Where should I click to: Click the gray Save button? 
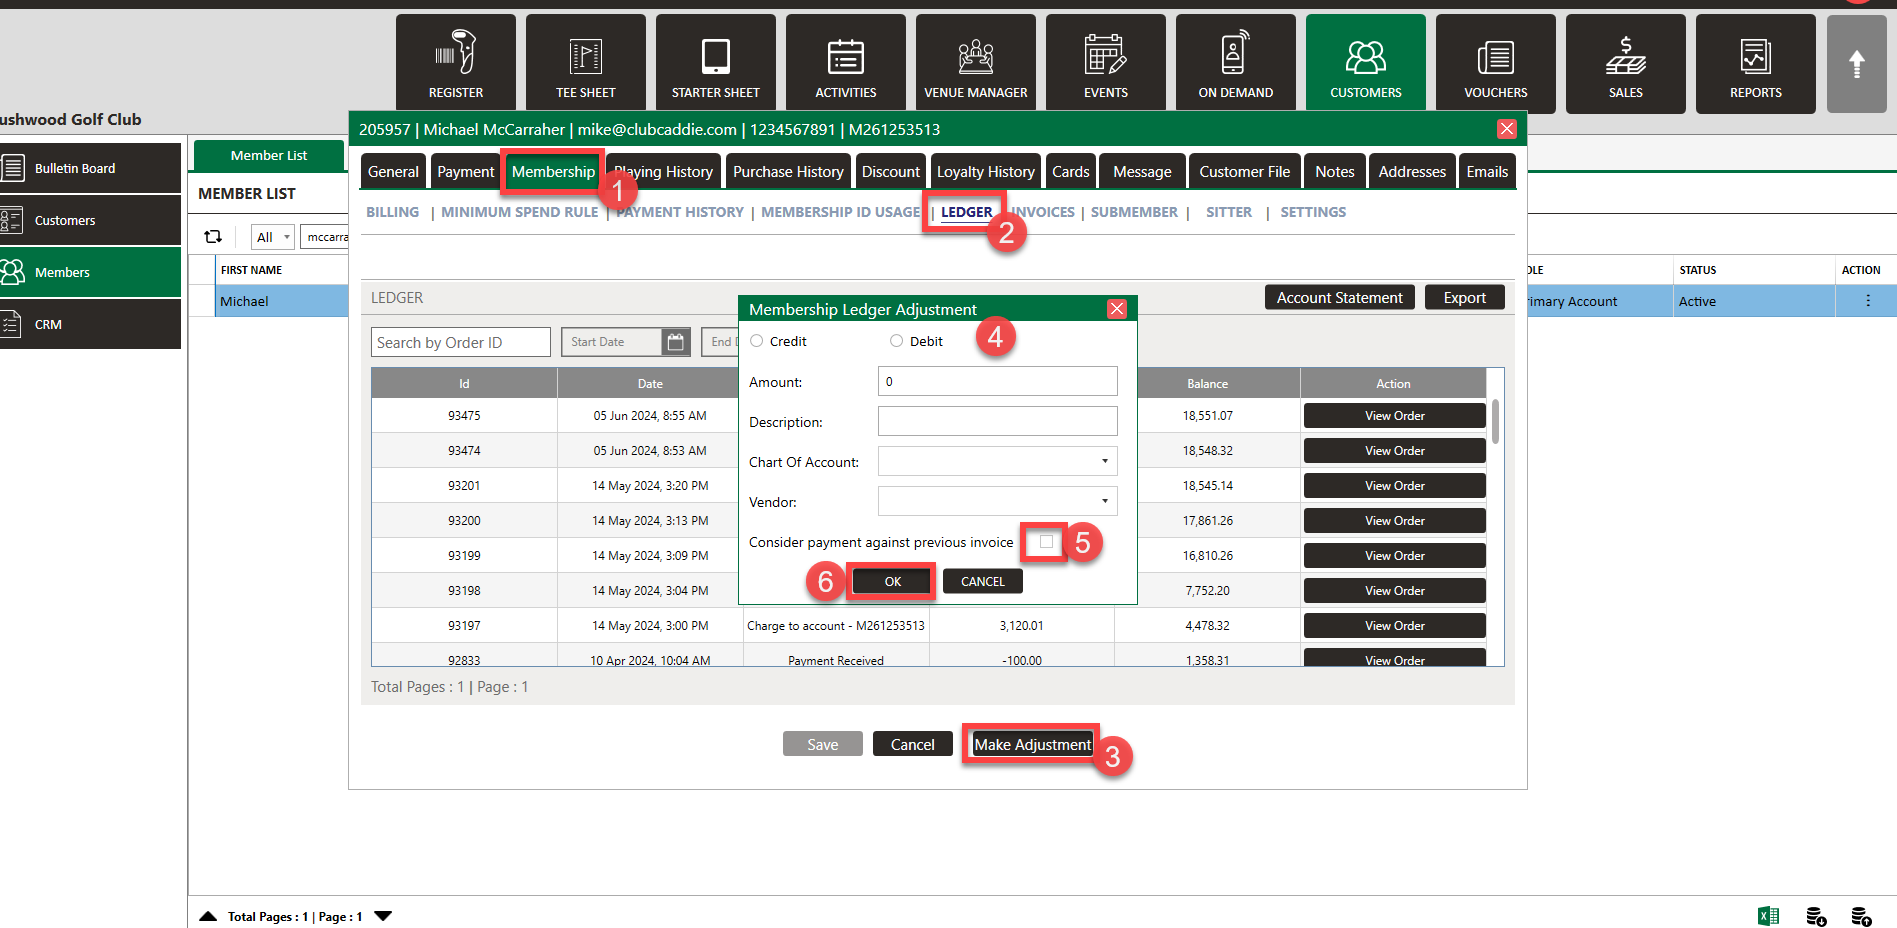(823, 744)
